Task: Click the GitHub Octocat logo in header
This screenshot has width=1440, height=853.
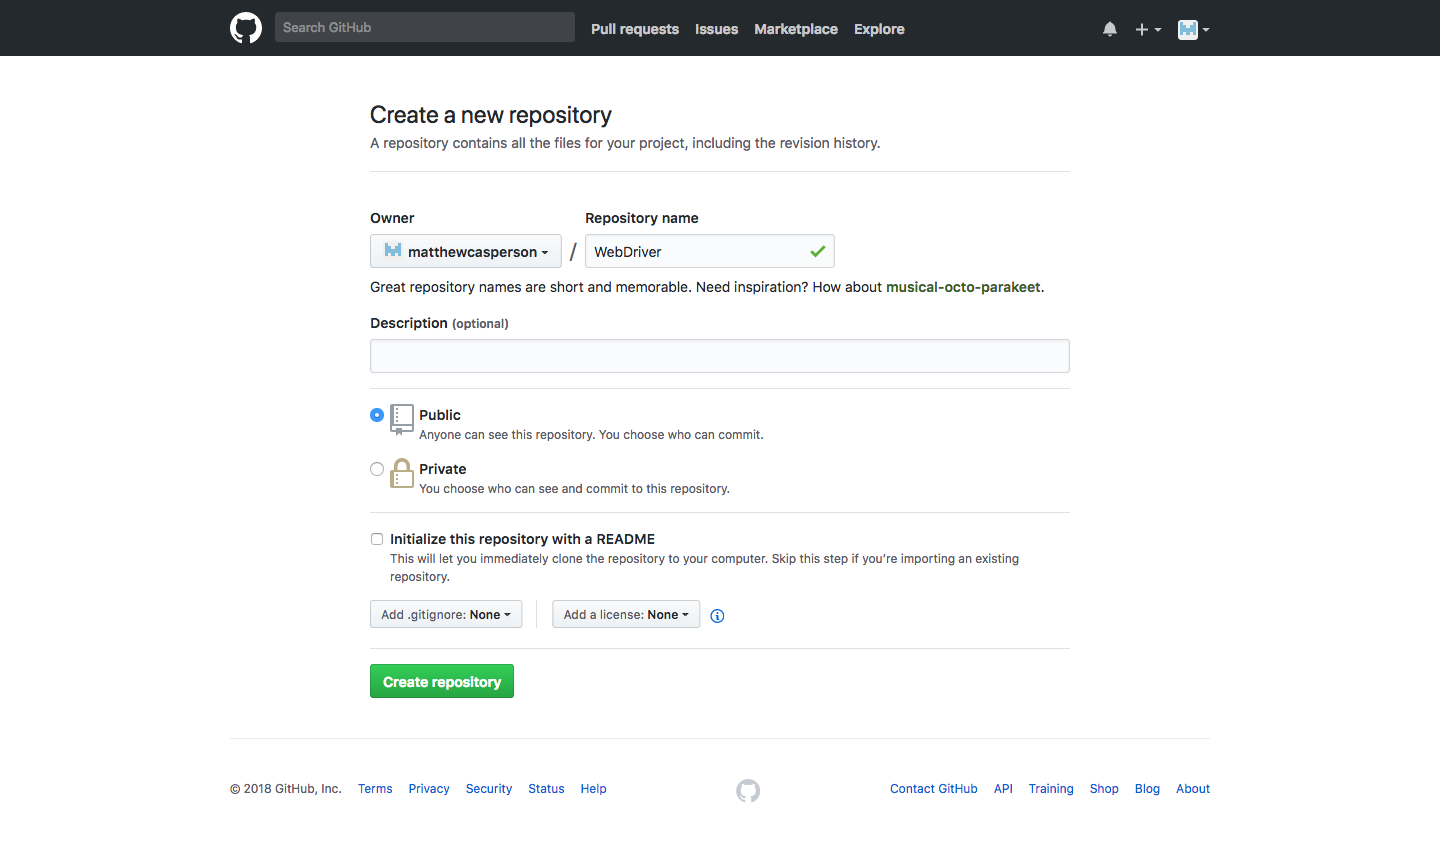Action: pyautogui.click(x=246, y=28)
